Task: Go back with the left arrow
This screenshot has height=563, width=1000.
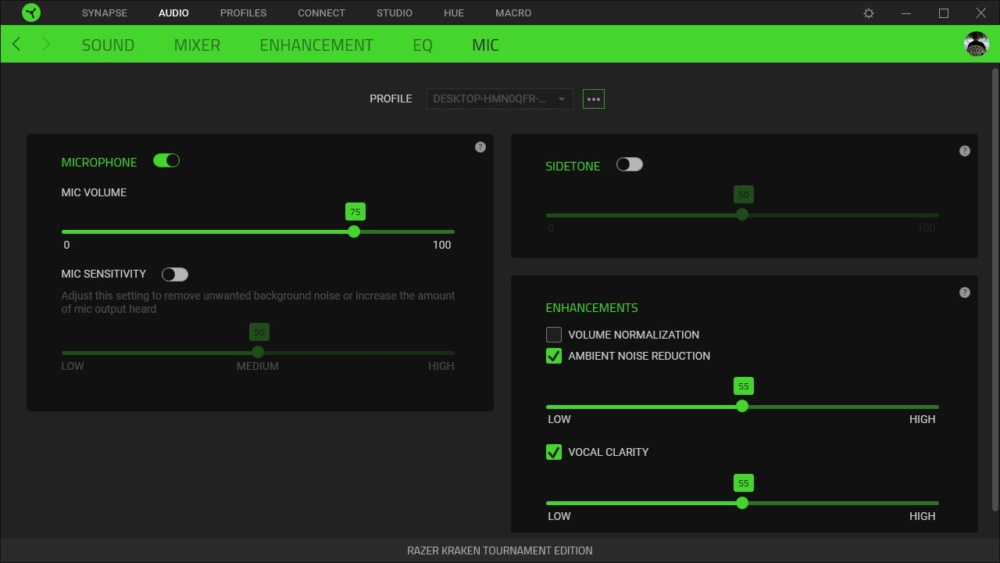Action: (17, 44)
